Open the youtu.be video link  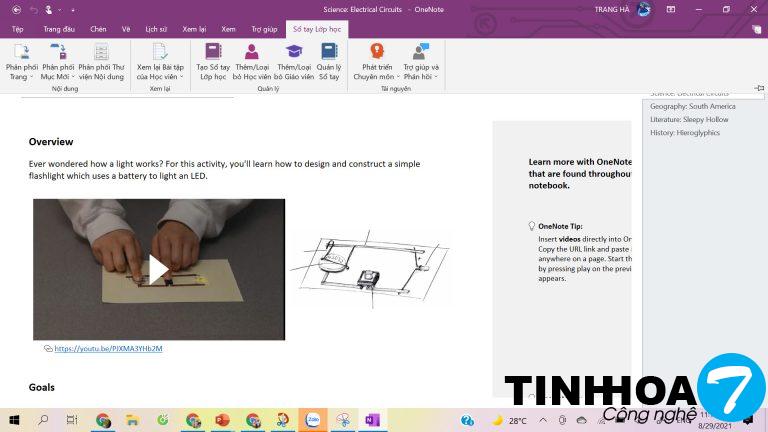108,348
